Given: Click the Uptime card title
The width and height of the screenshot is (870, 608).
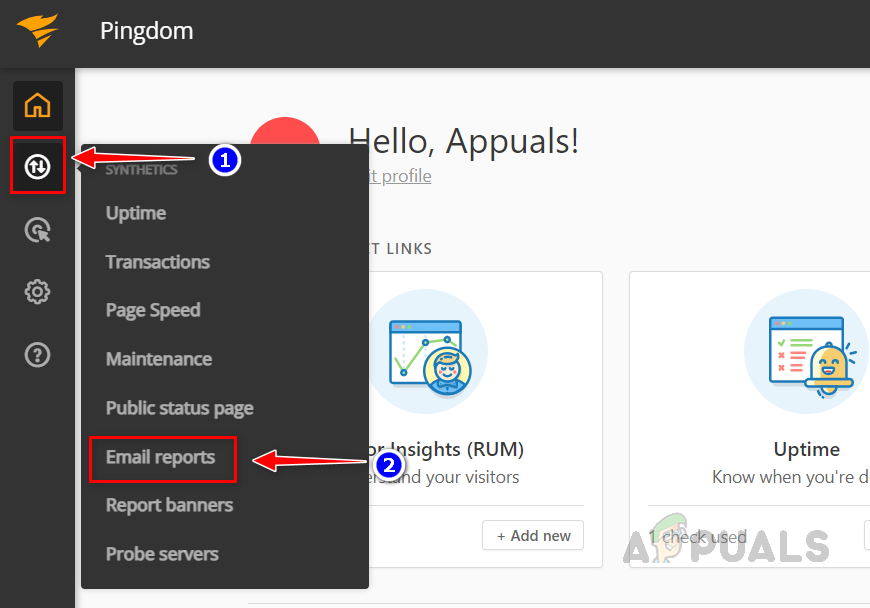Looking at the screenshot, I should pos(807,449).
